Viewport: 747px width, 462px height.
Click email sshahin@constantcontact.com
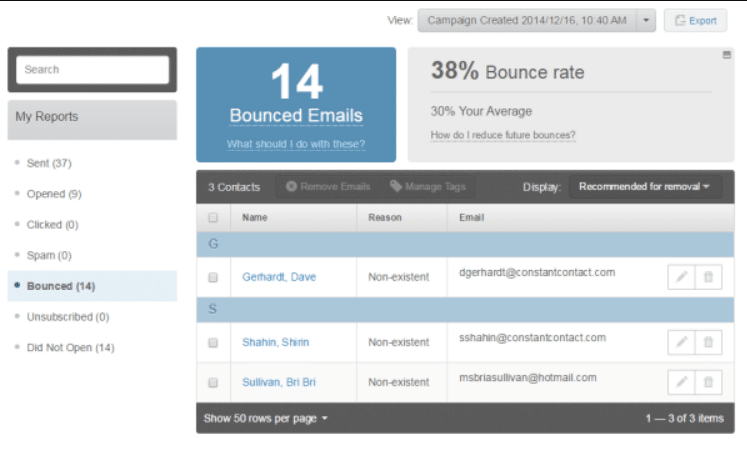coord(532,338)
